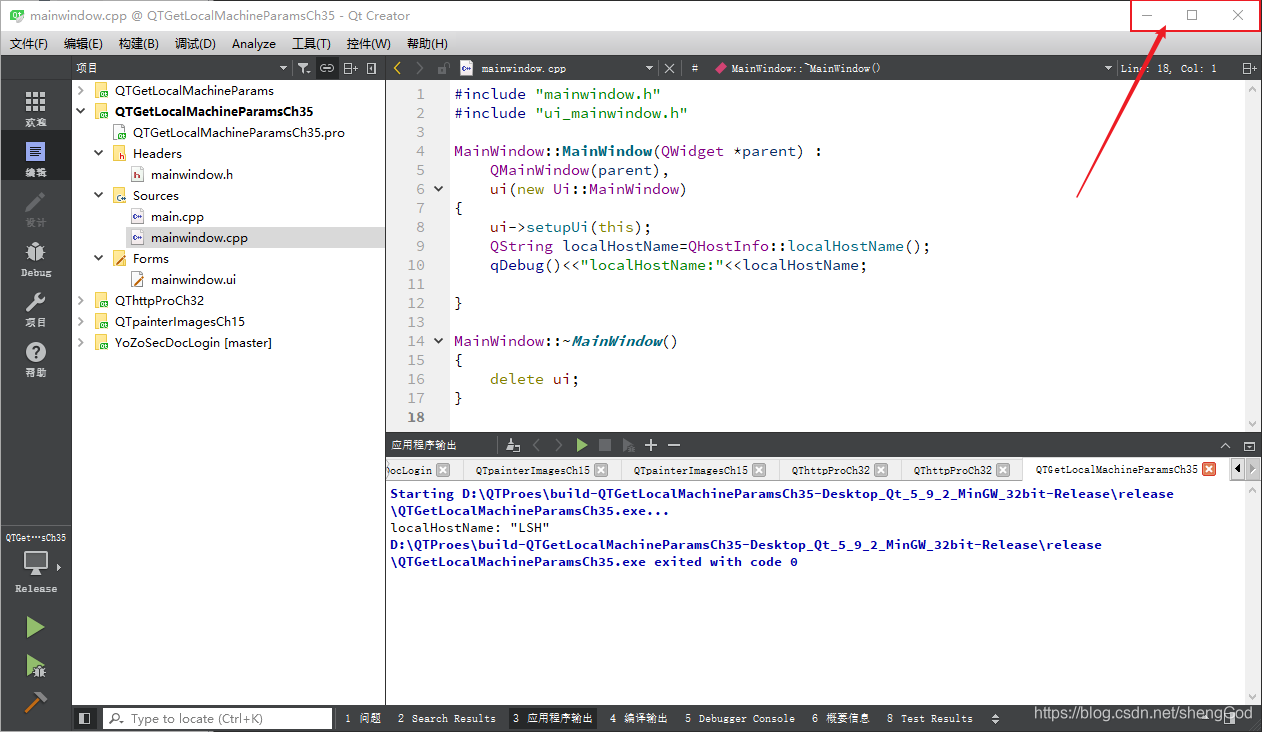
Task: Go back in editor navigation history
Action: [397, 68]
